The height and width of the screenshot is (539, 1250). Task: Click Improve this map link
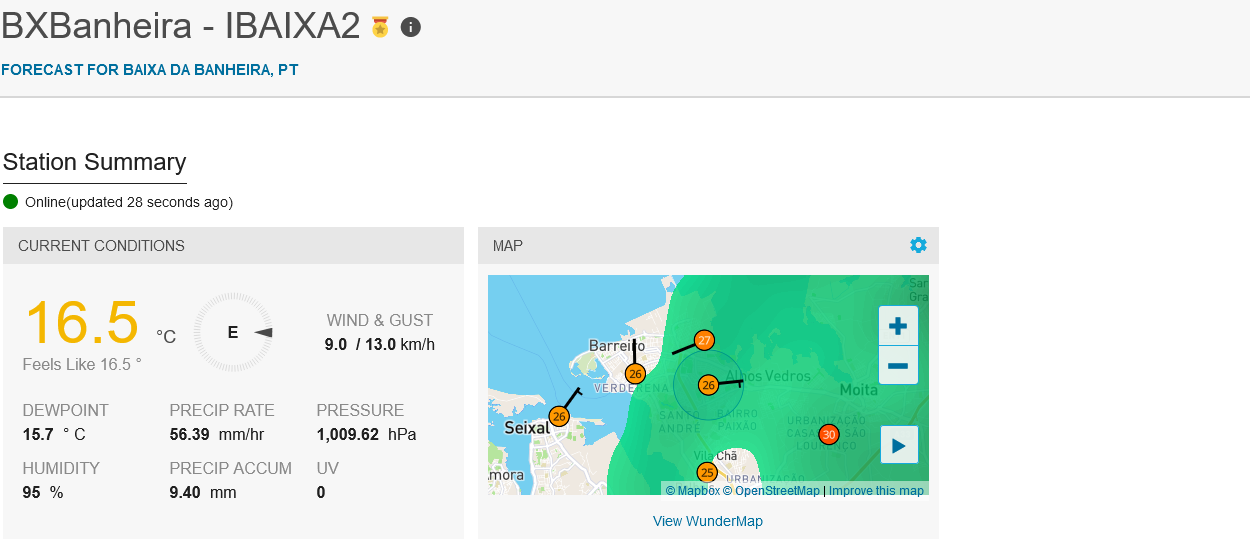coord(876,490)
